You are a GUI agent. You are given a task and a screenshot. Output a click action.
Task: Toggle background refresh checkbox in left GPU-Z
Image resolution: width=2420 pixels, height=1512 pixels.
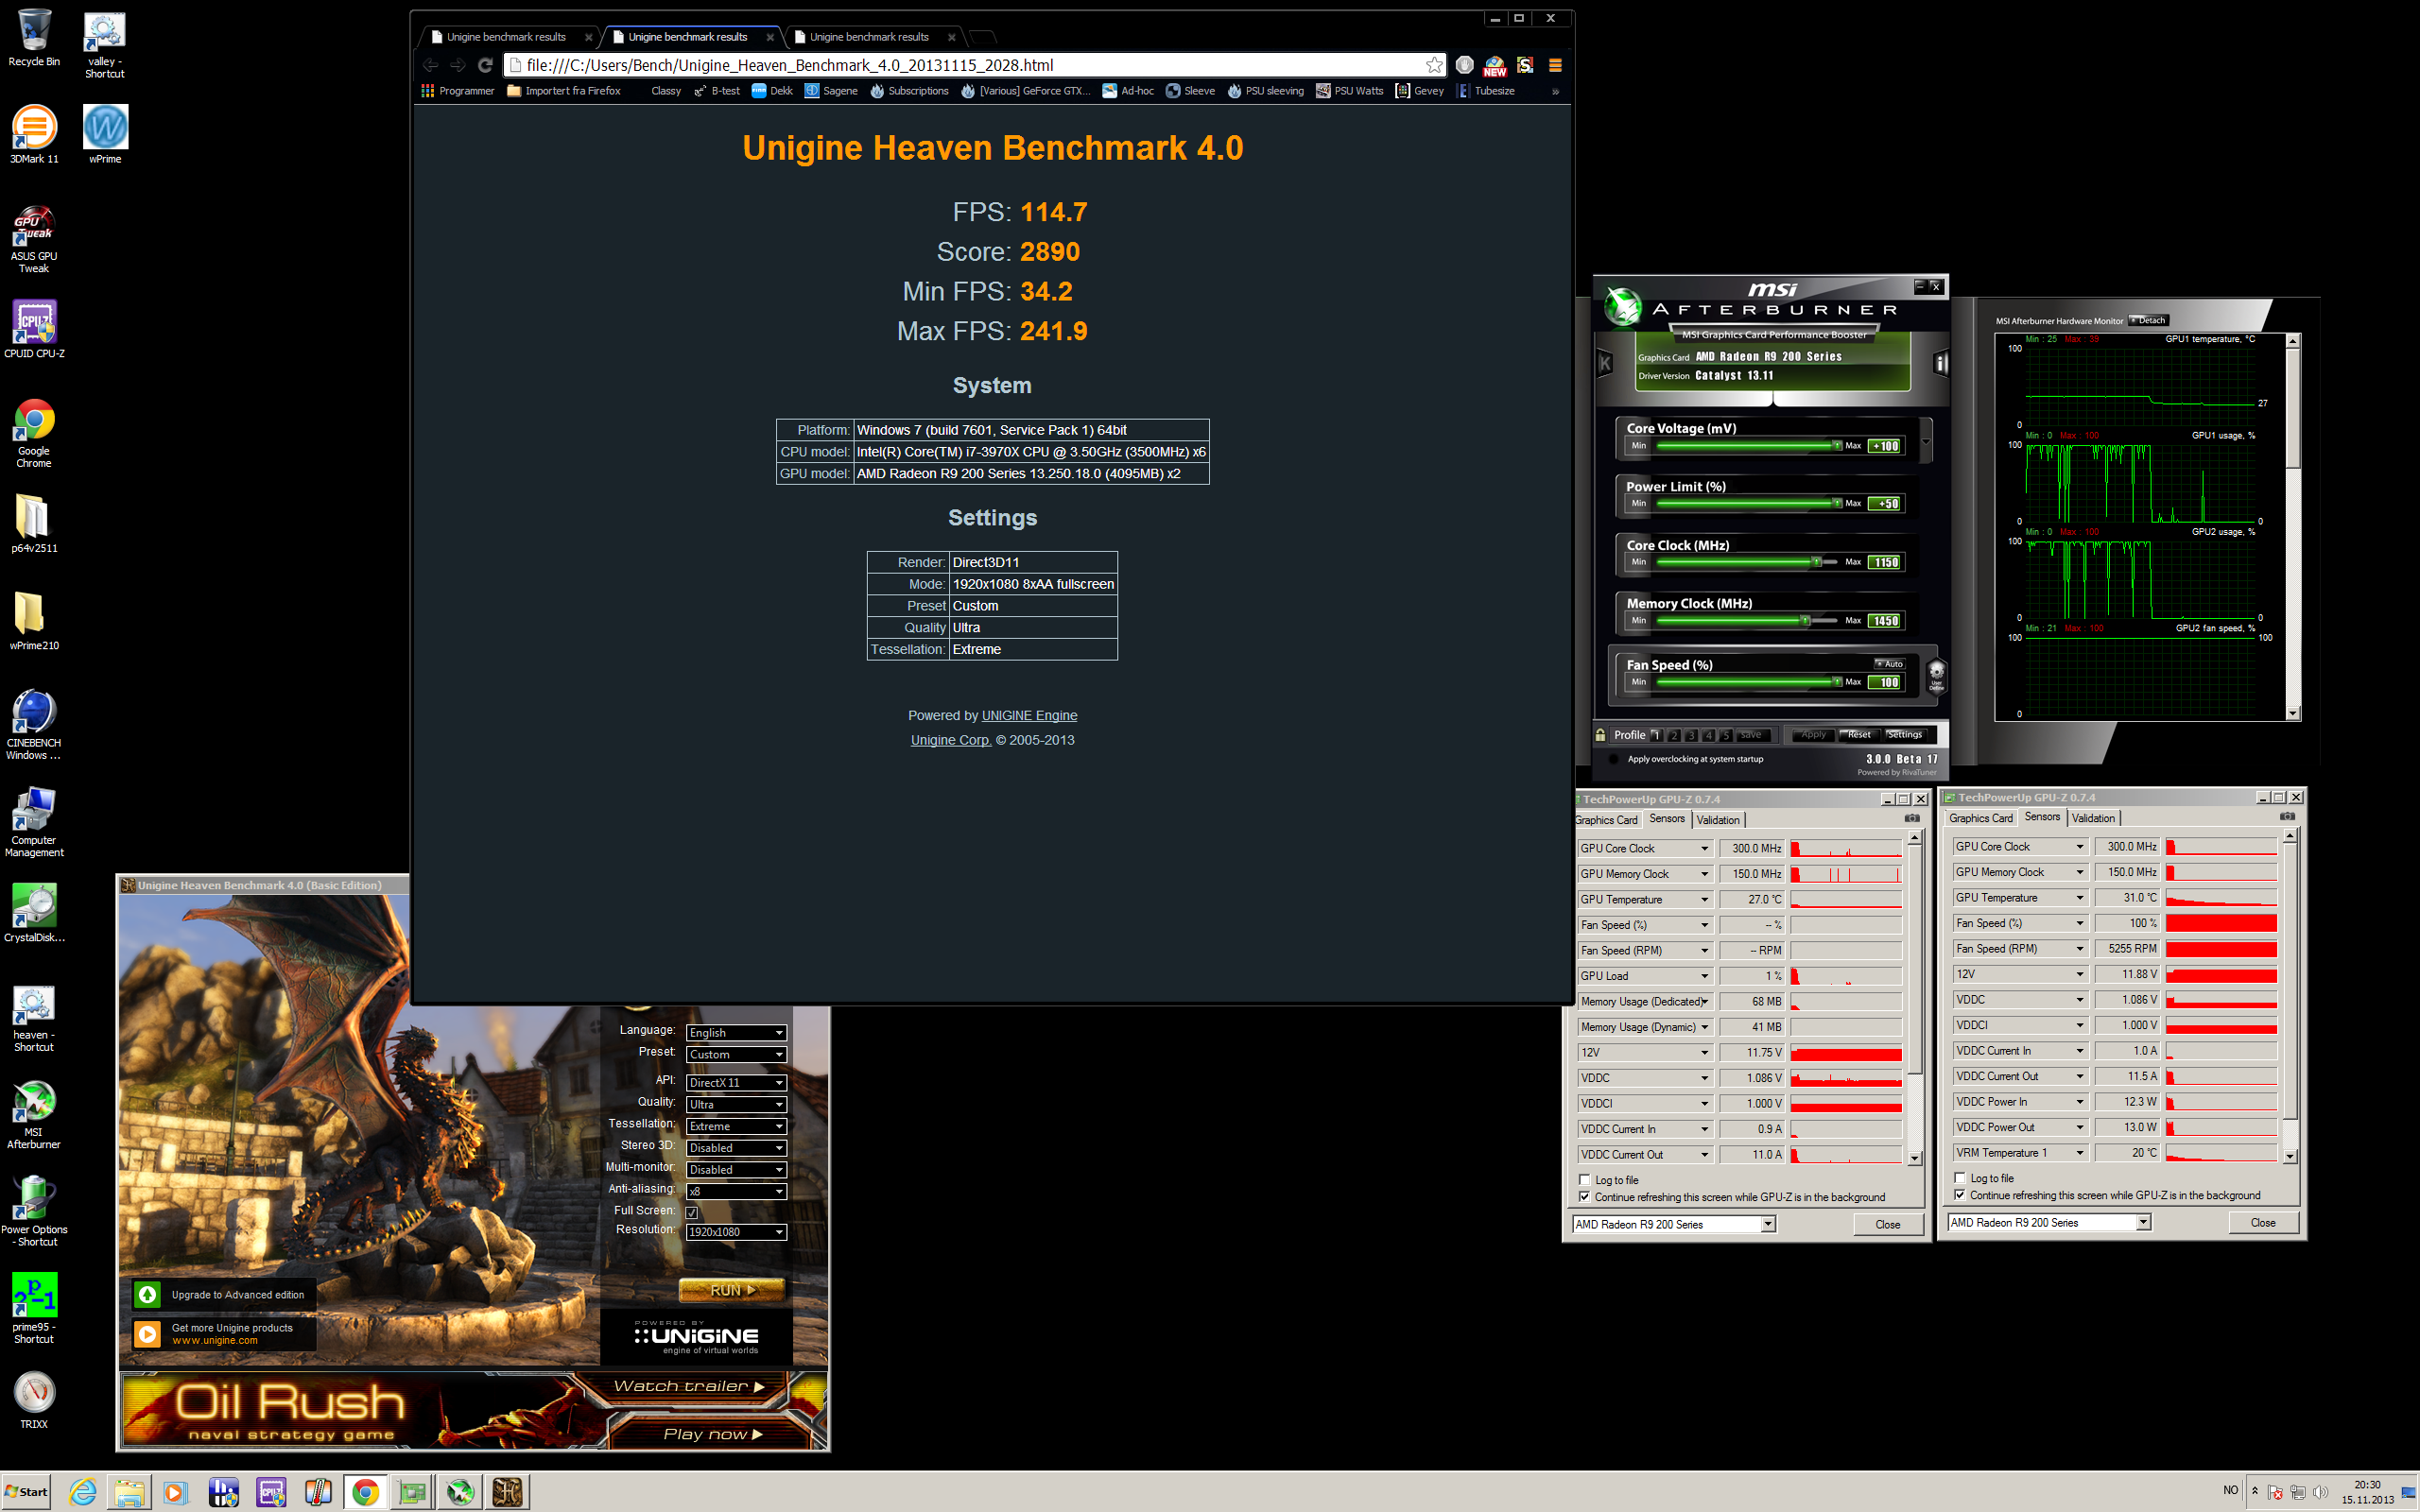(x=1584, y=1197)
